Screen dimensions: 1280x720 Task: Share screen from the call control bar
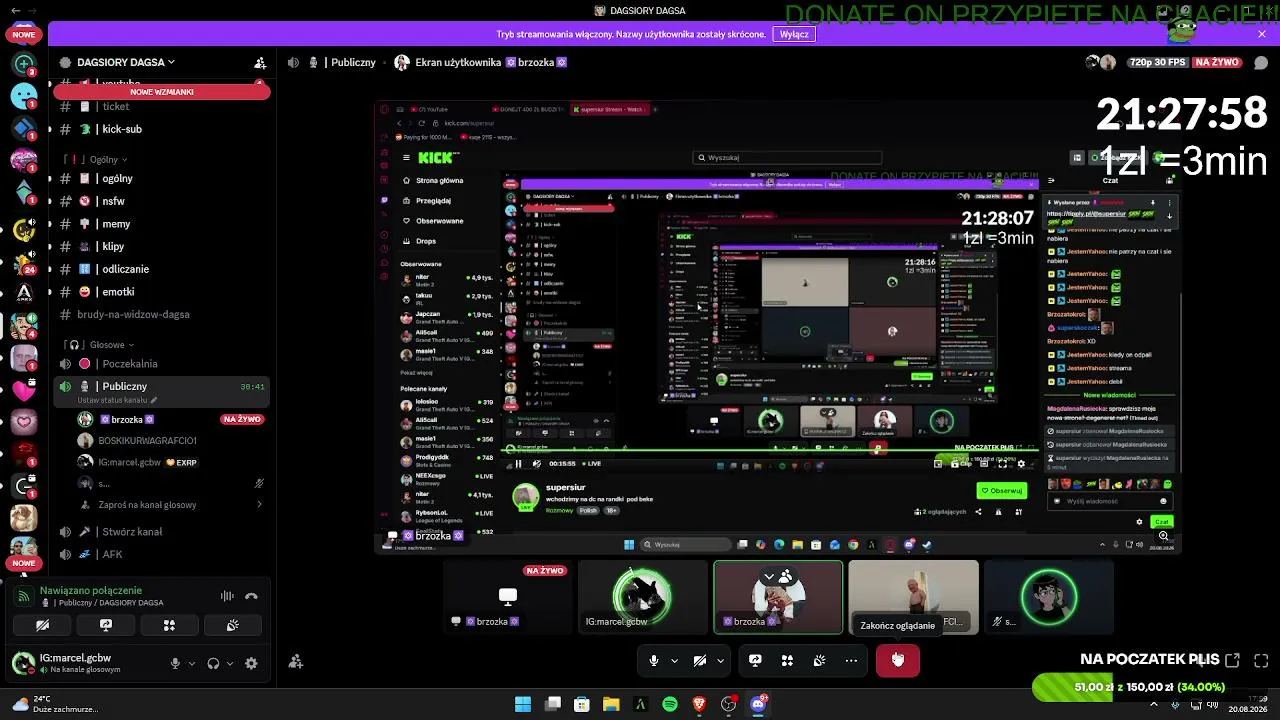(755, 660)
